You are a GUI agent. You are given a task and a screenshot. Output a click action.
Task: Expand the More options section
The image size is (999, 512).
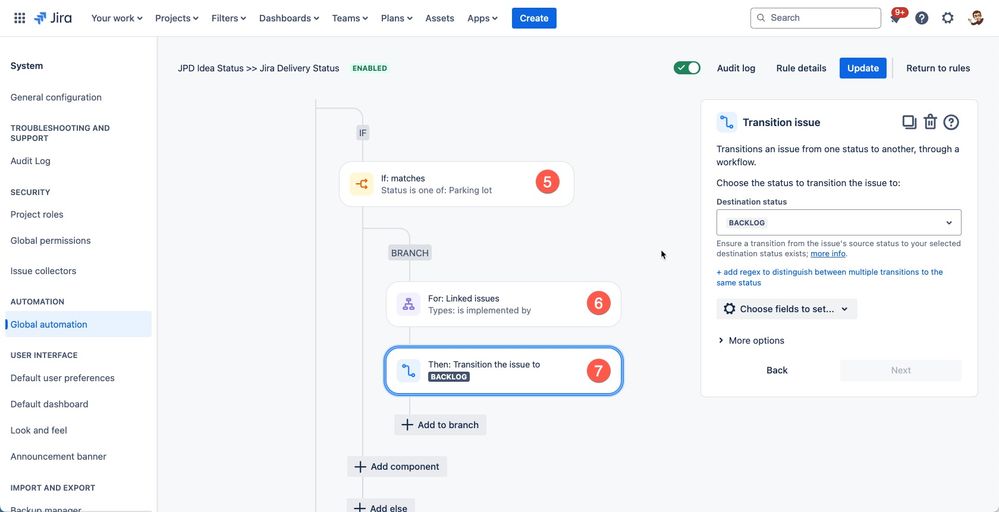[751, 341]
